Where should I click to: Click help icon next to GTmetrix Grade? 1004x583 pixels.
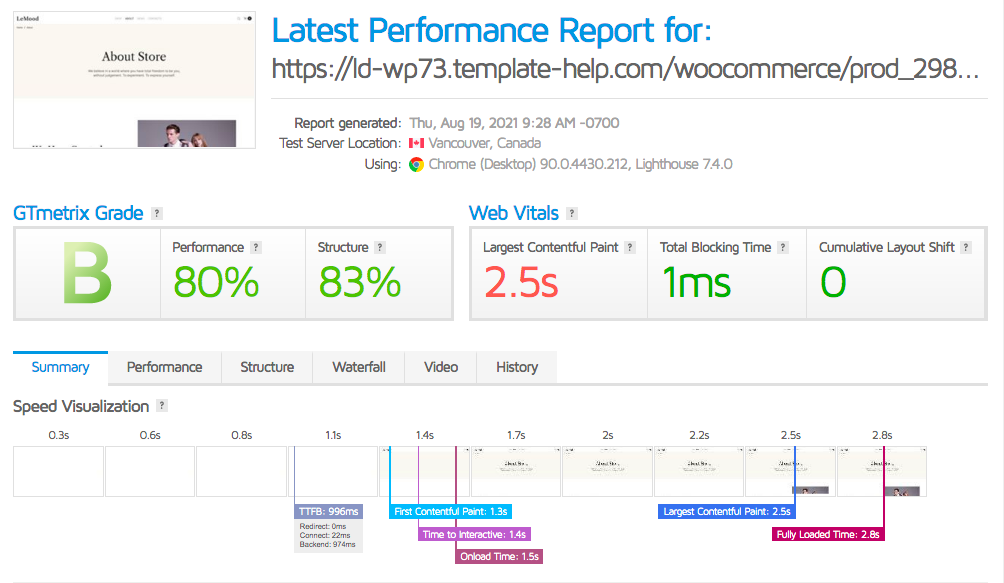point(157,214)
